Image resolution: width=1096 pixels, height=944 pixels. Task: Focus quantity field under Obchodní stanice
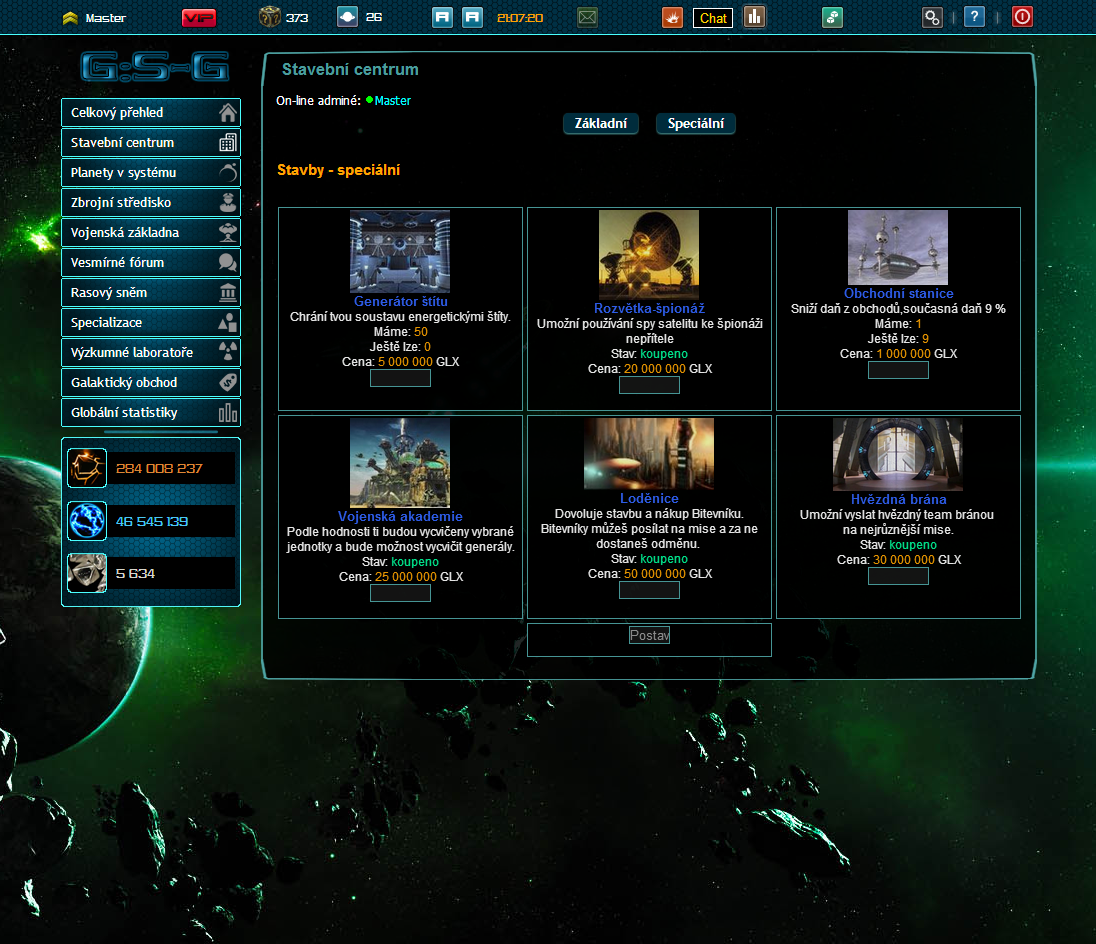click(x=898, y=370)
